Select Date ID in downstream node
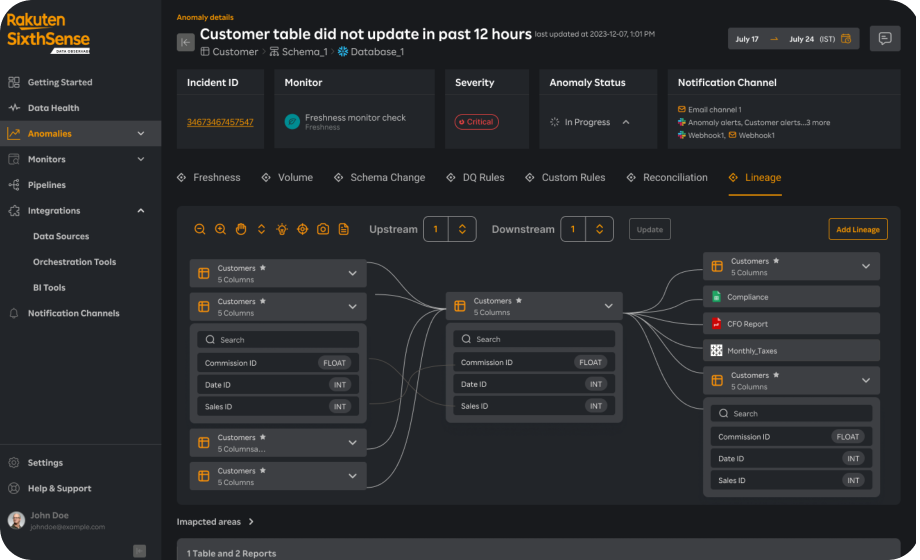 tap(791, 459)
